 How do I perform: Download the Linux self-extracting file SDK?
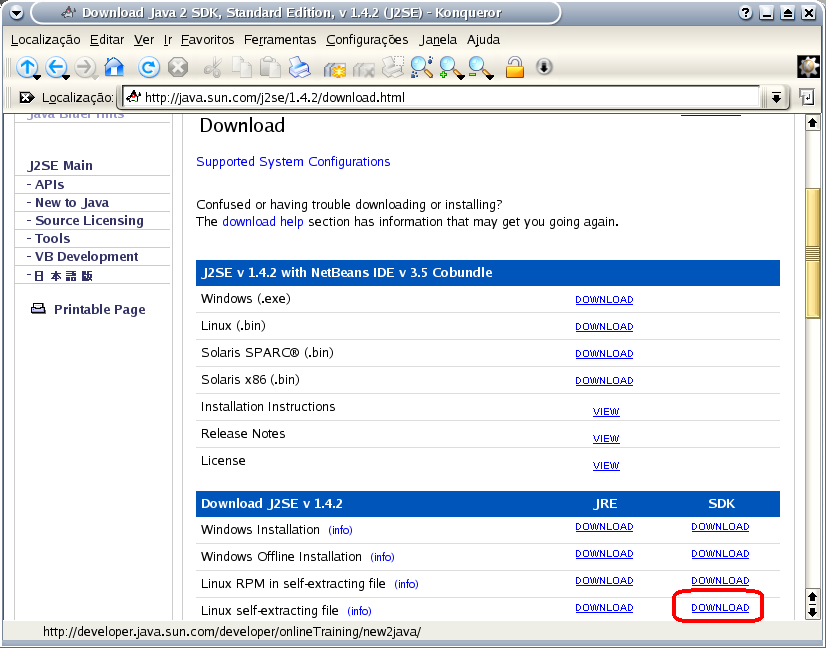click(x=720, y=607)
